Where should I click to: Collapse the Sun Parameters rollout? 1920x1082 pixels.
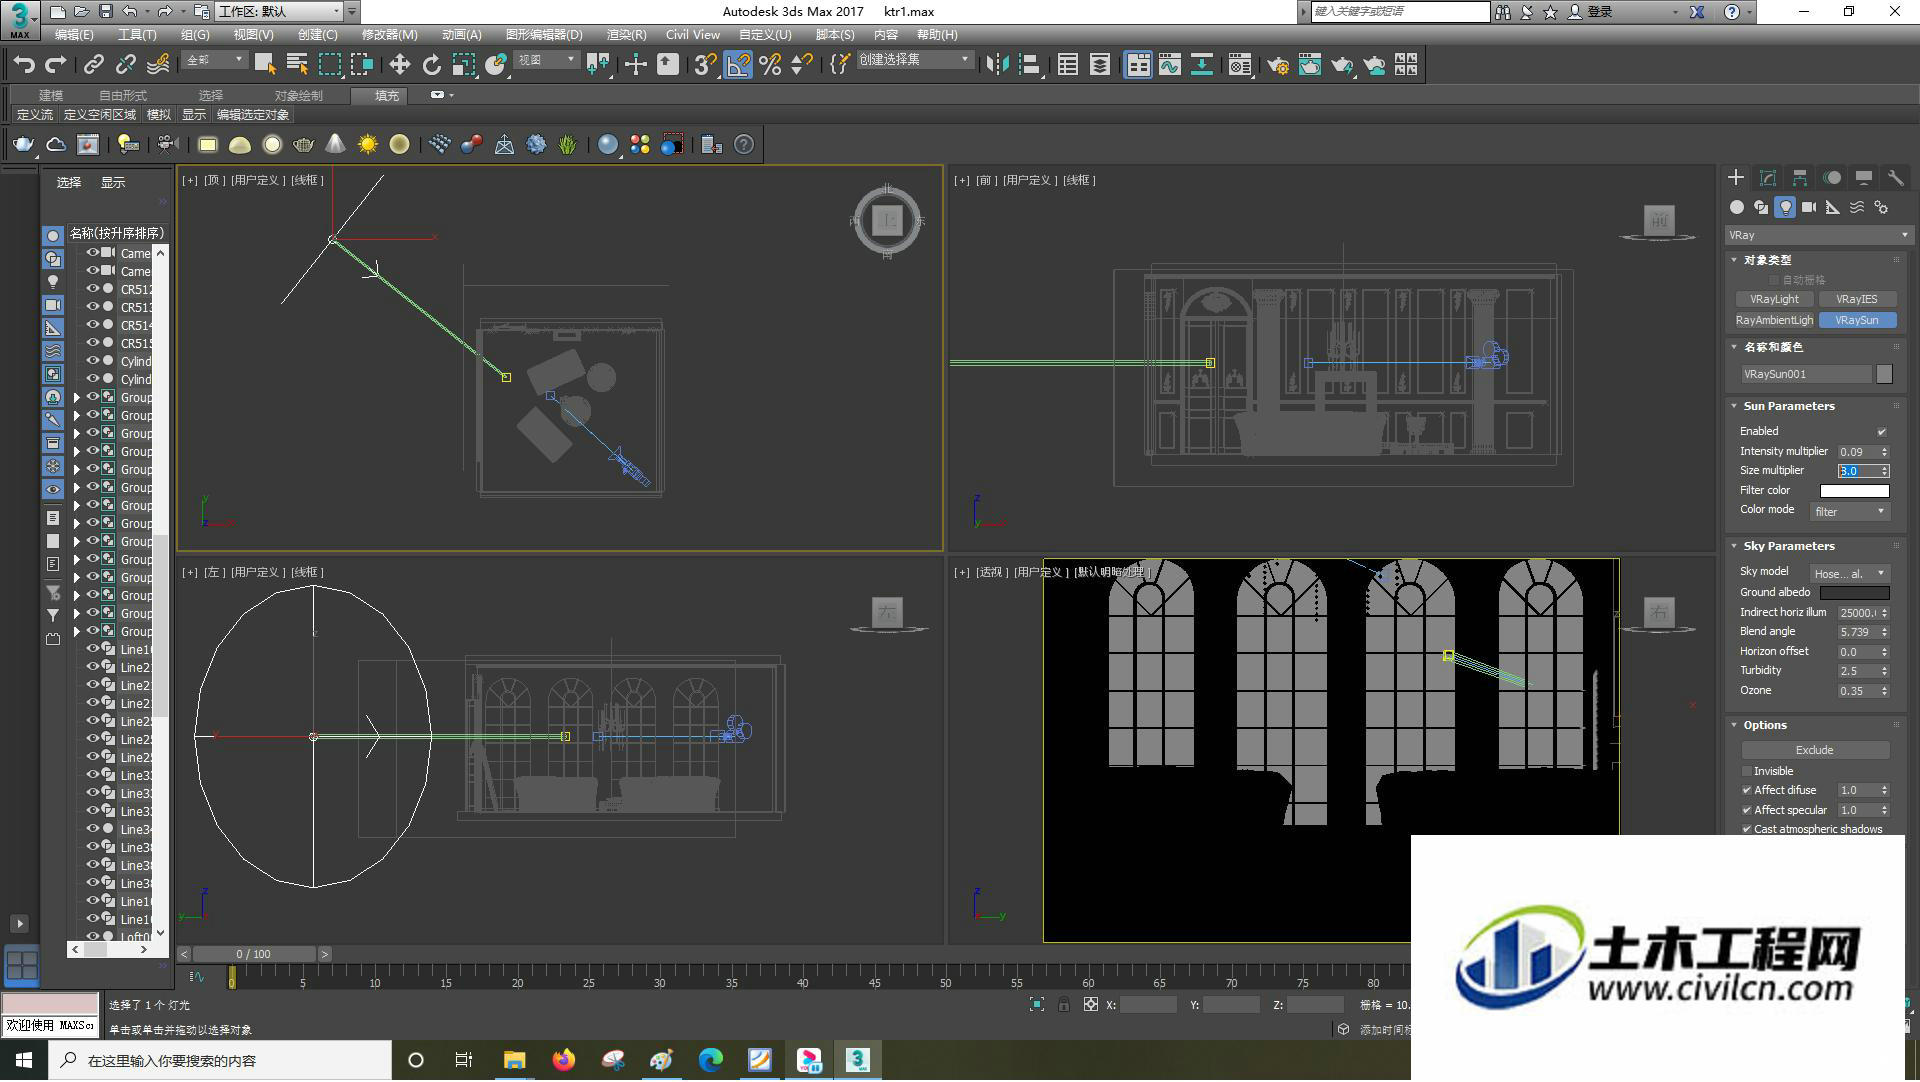pyautogui.click(x=1789, y=407)
